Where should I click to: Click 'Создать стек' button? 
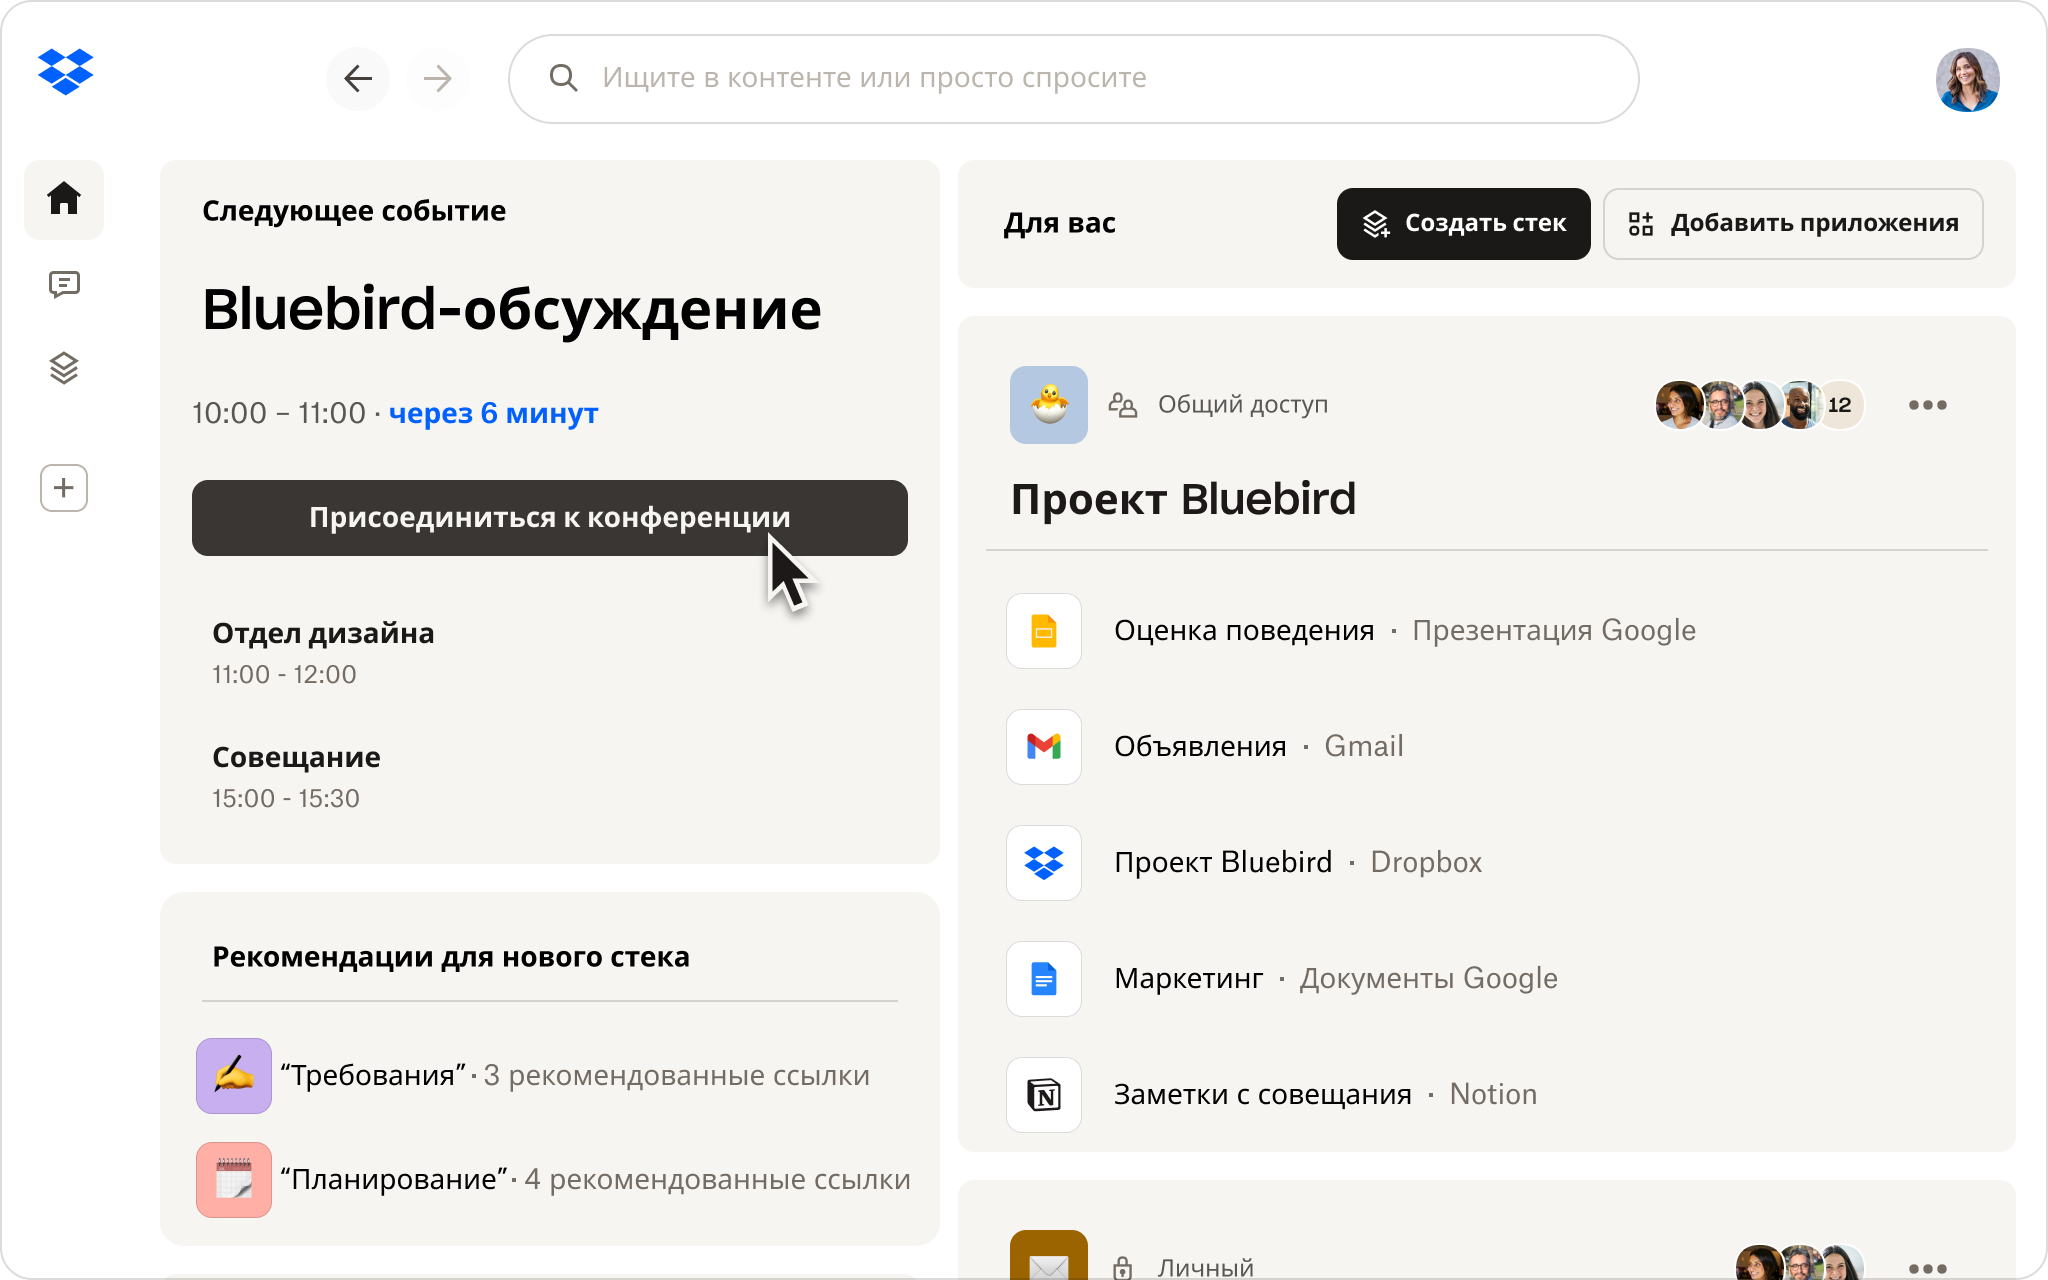pyautogui.click(x=1463, y=224)
